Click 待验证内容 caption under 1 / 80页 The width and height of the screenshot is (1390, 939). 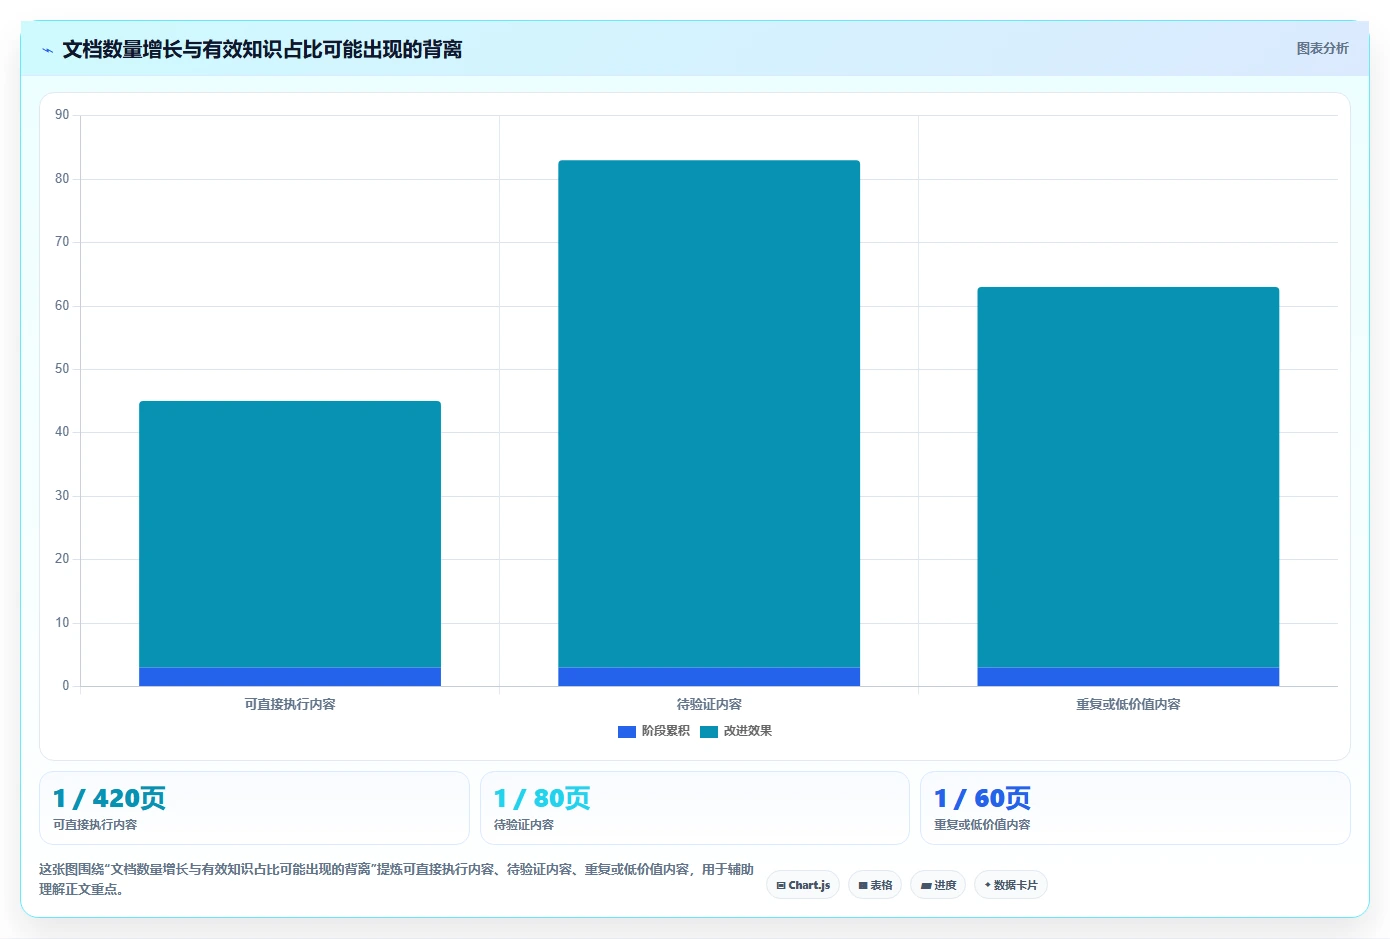point(524,825)
